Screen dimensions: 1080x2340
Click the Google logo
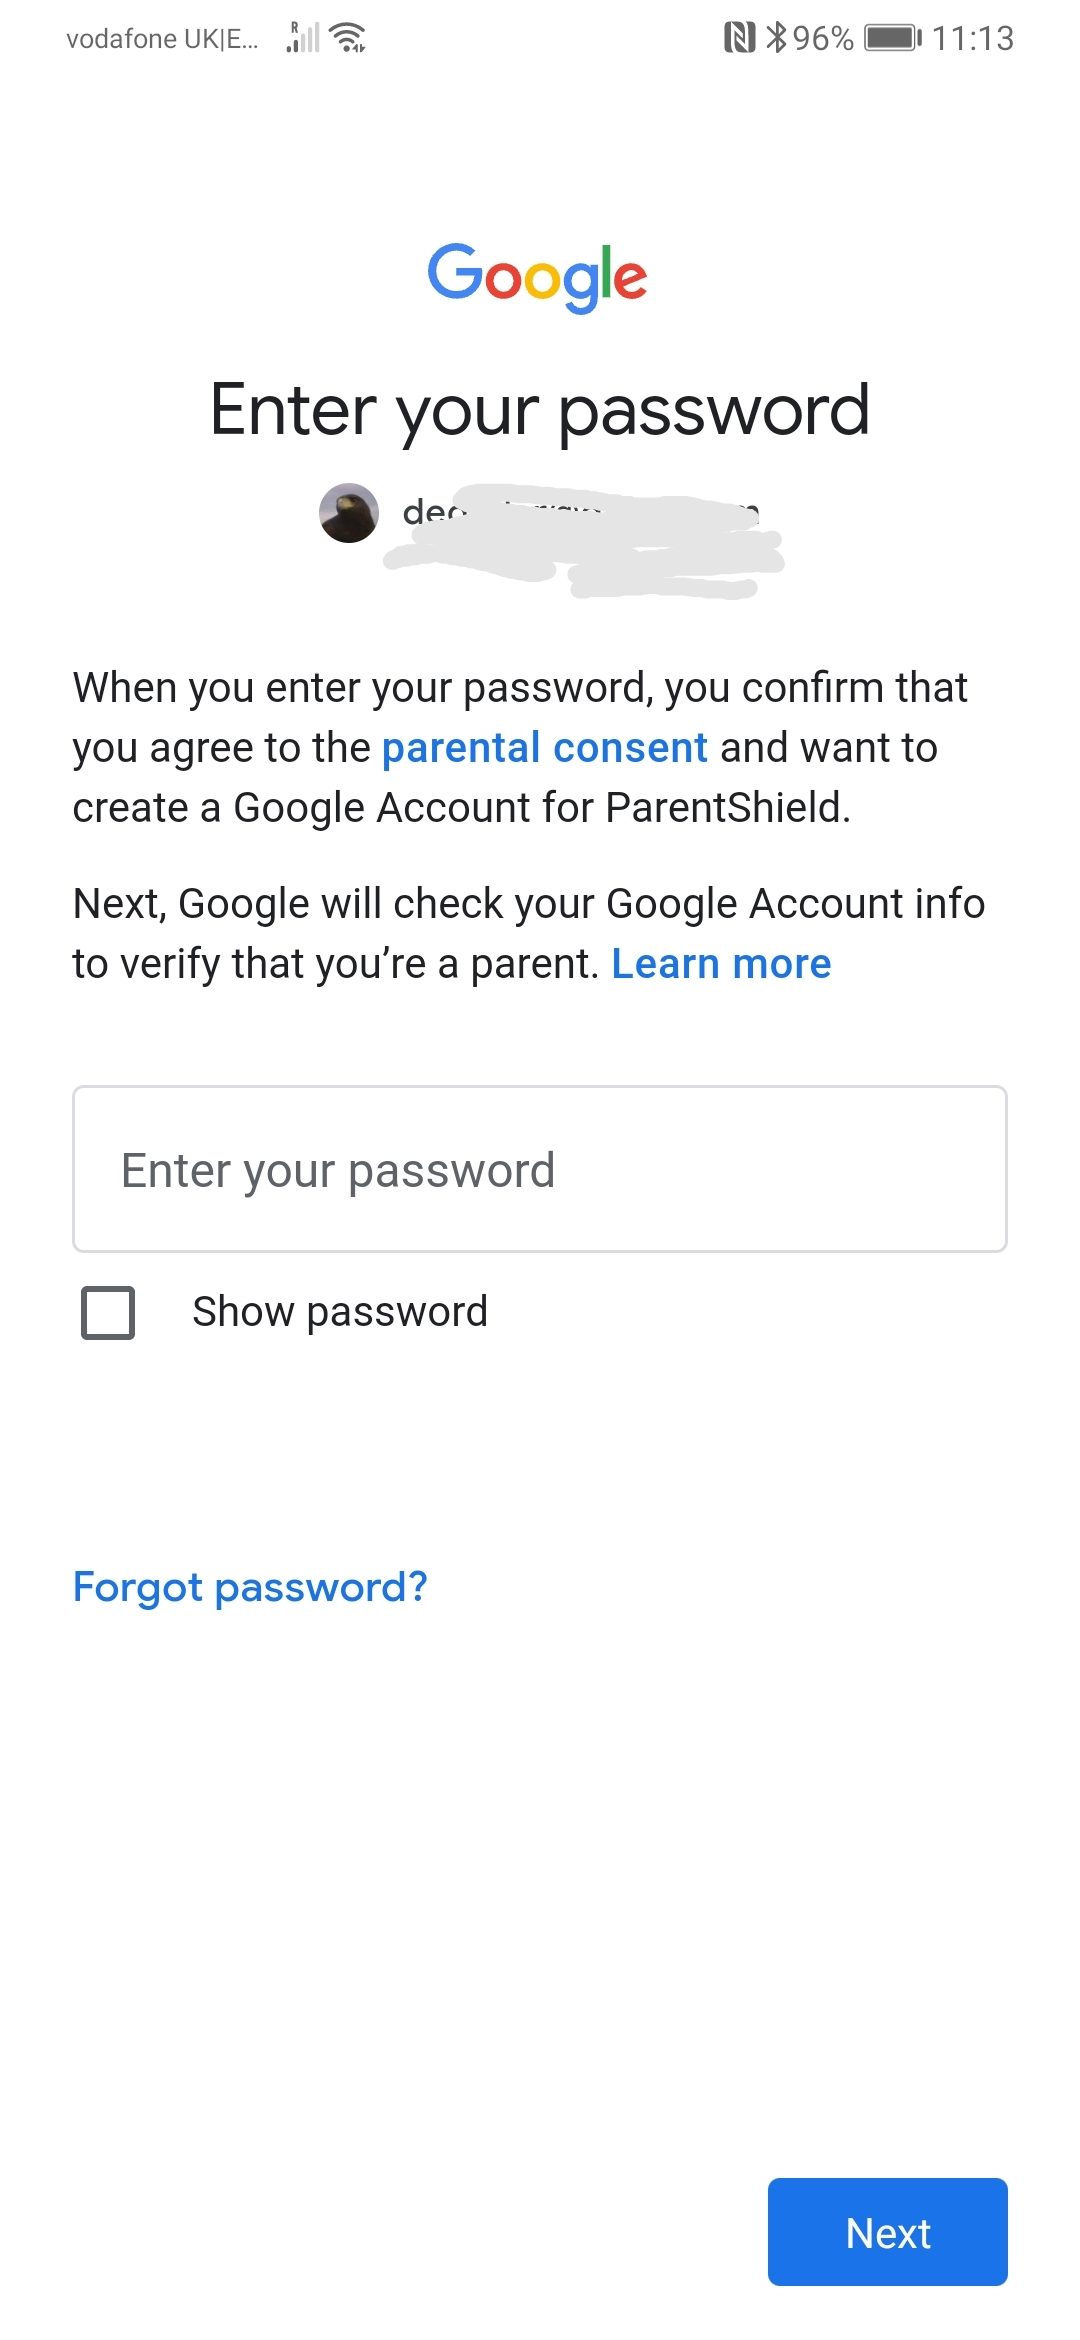[538, 277]
